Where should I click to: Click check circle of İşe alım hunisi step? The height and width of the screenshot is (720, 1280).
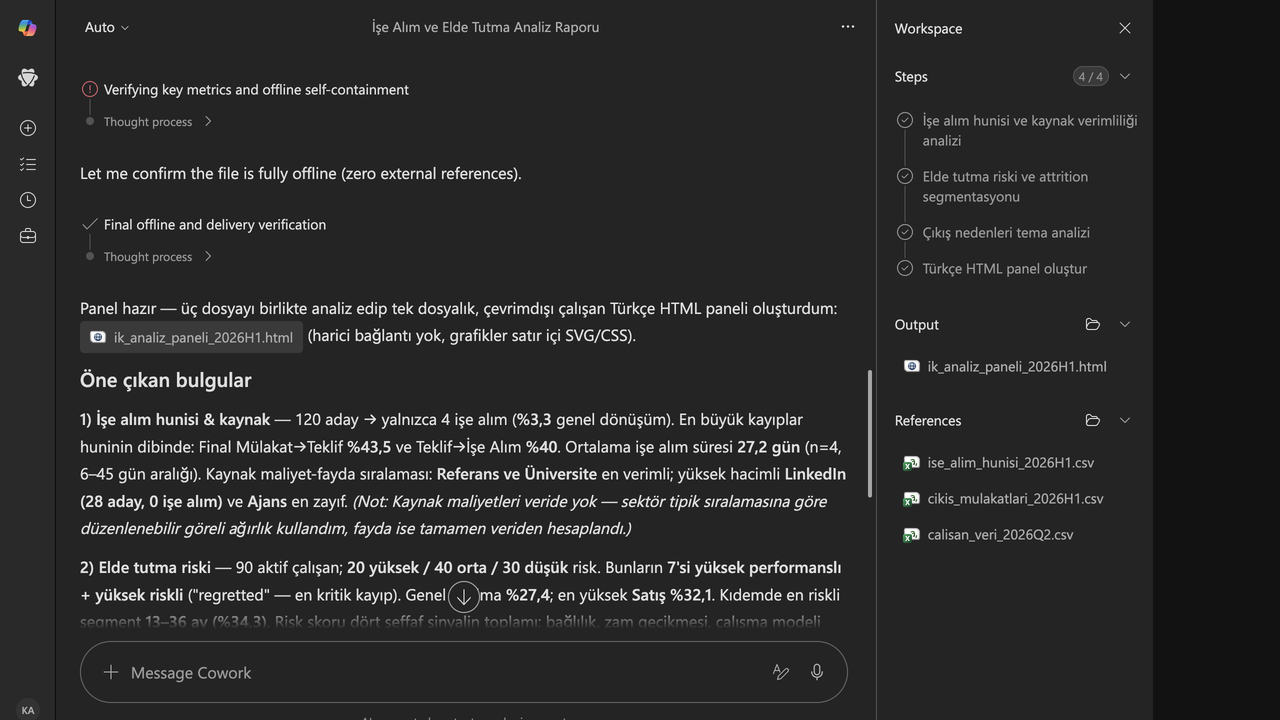tap(905, 120)
